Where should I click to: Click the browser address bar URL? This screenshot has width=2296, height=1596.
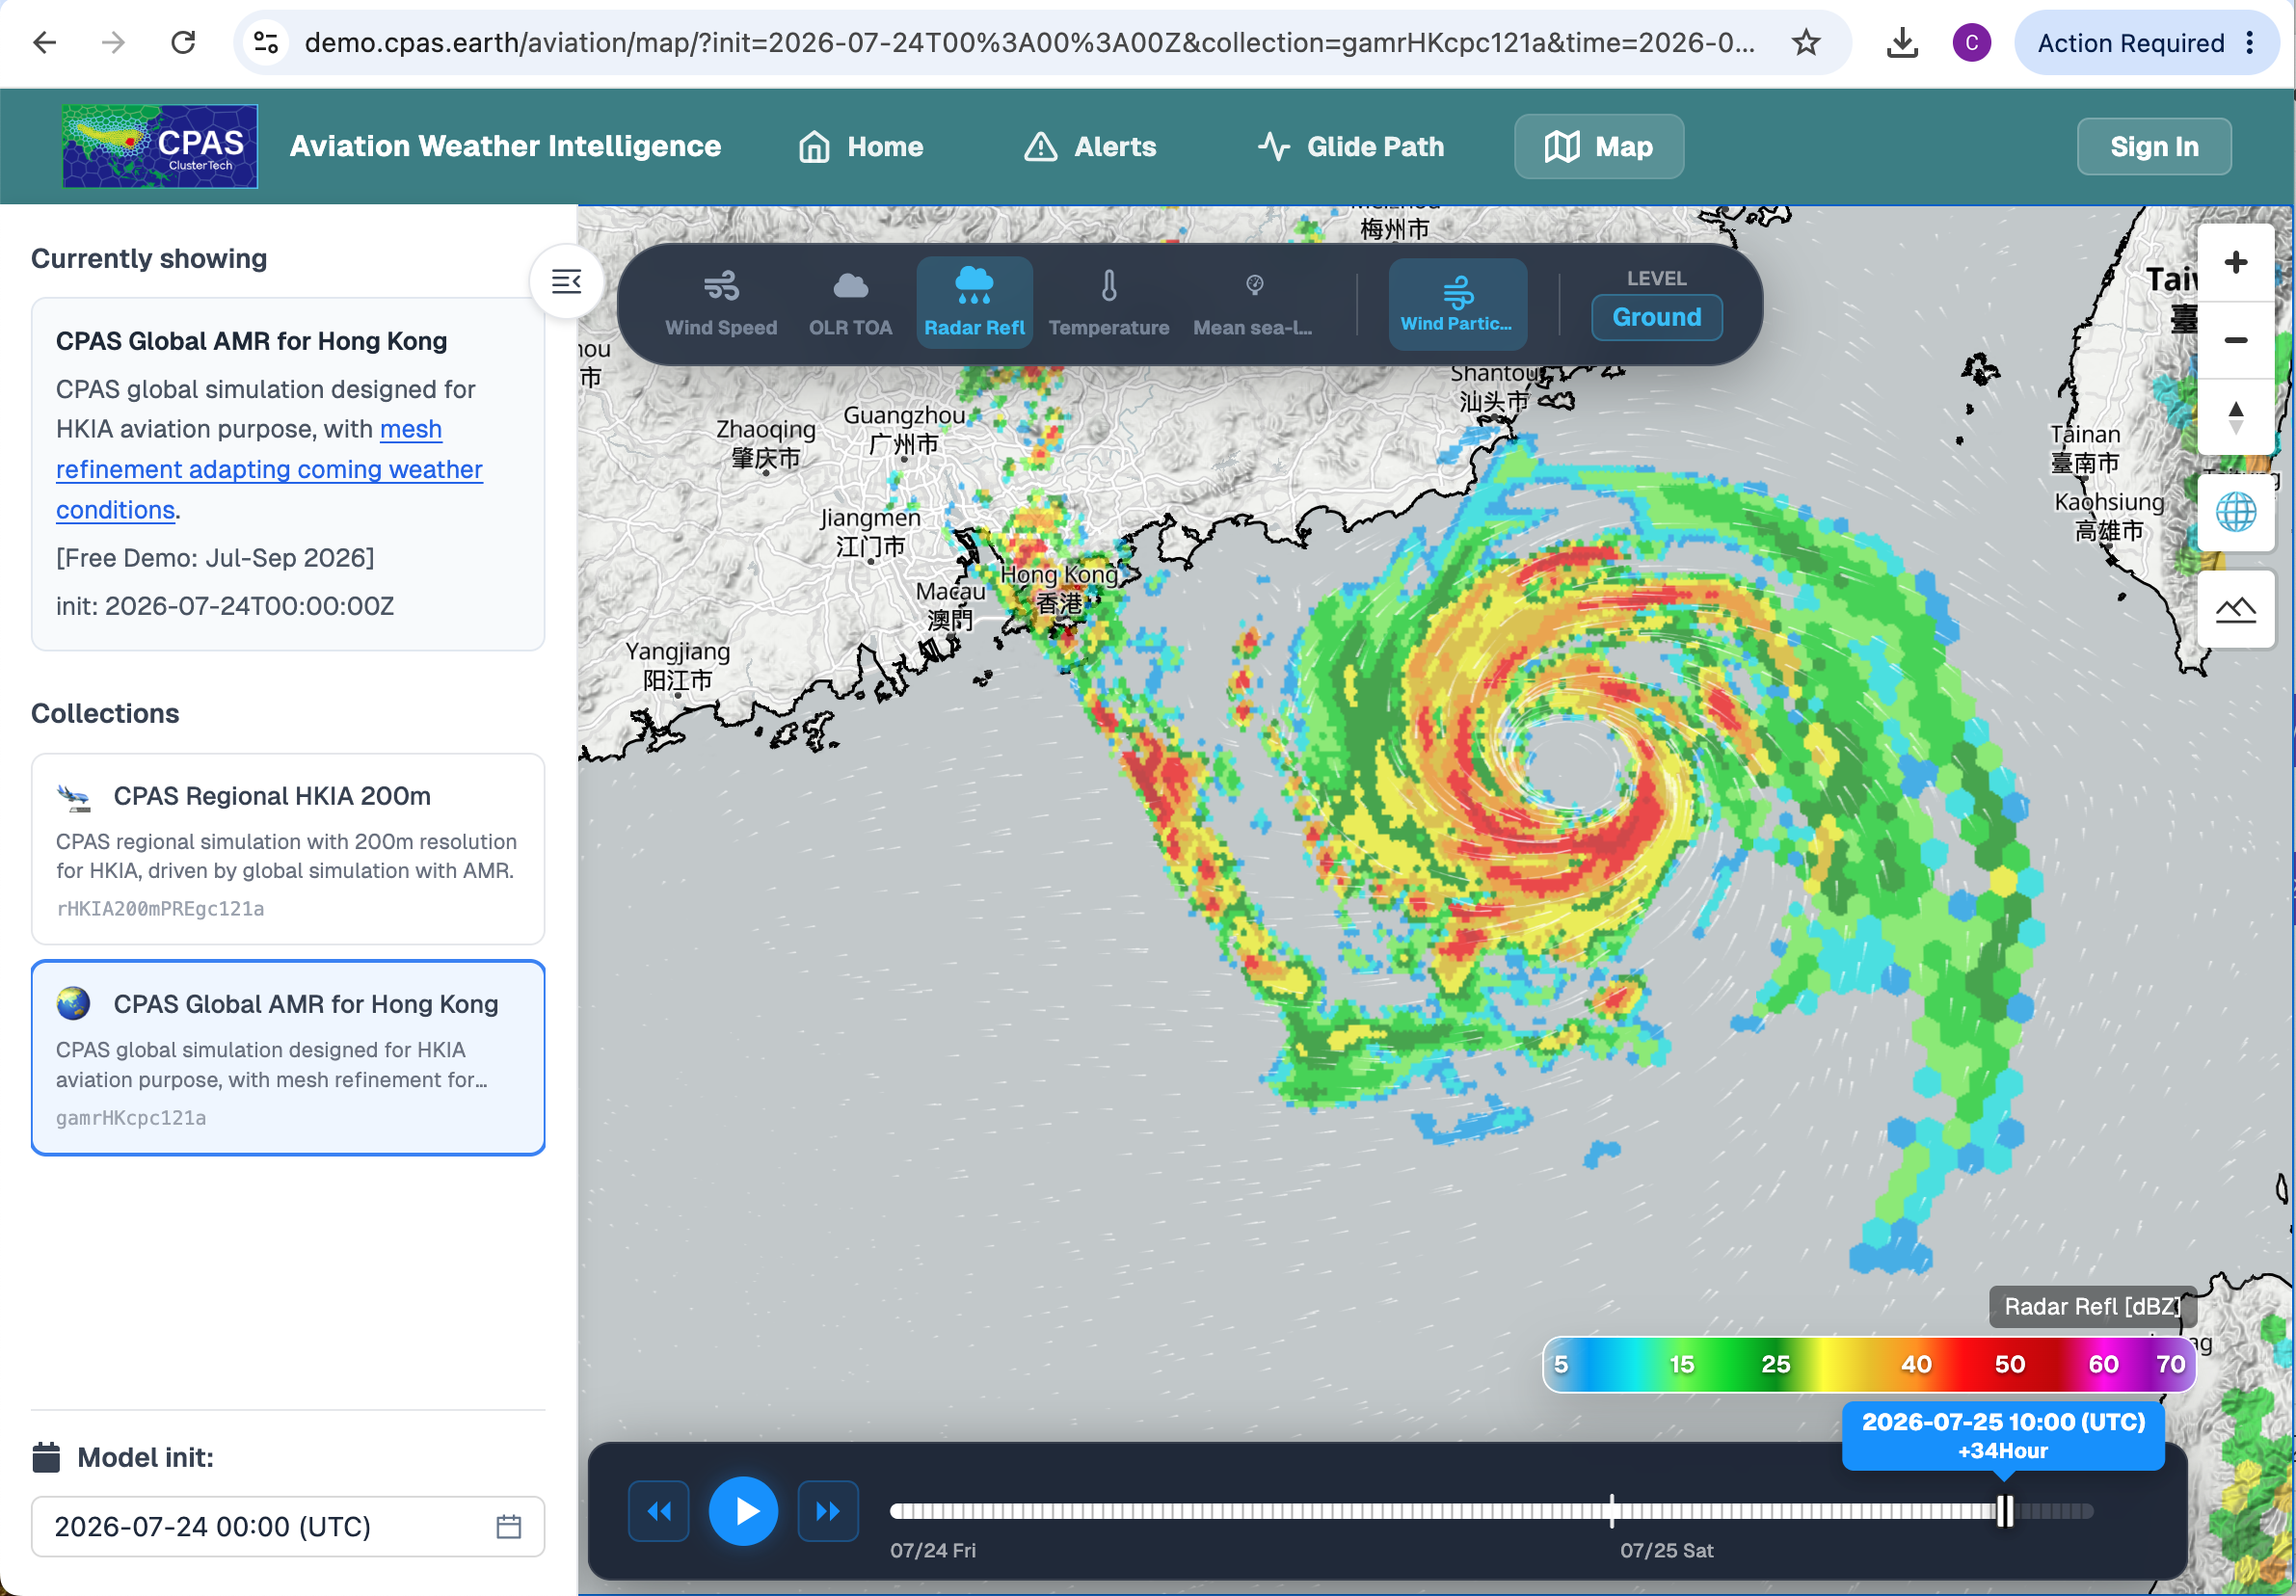[1030, 43]
